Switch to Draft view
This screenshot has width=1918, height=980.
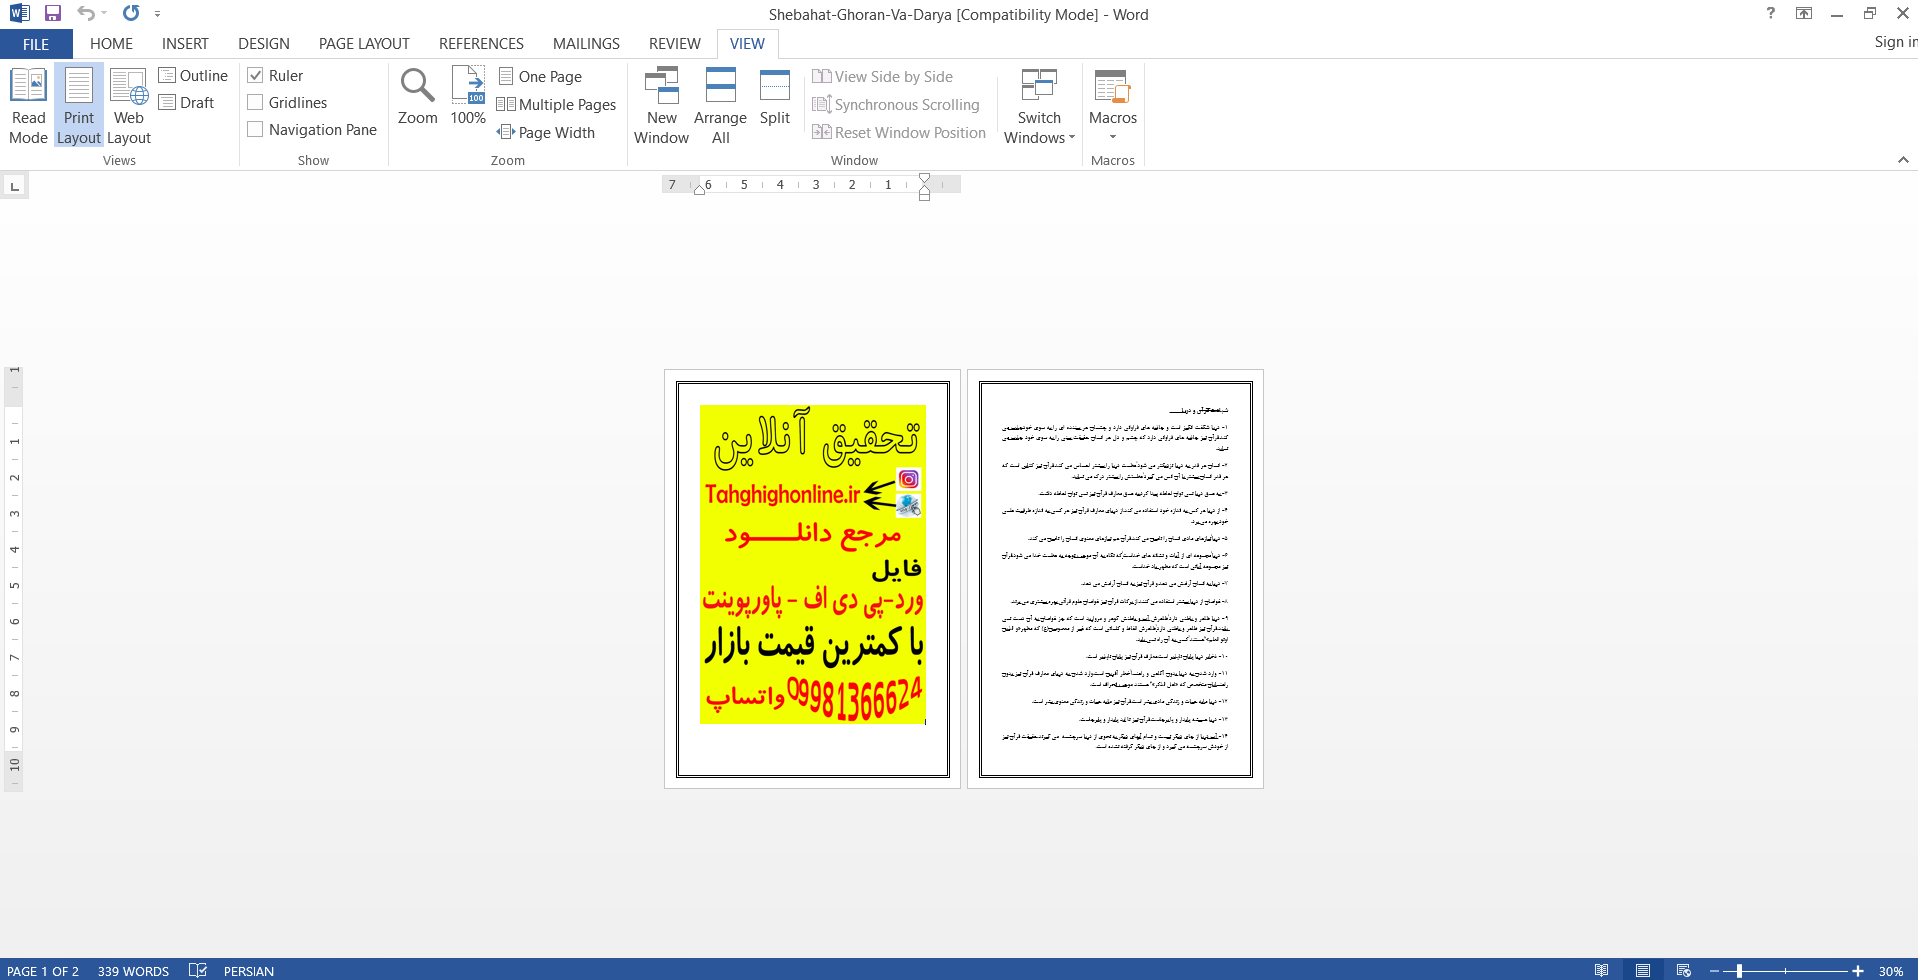point(187,103)
